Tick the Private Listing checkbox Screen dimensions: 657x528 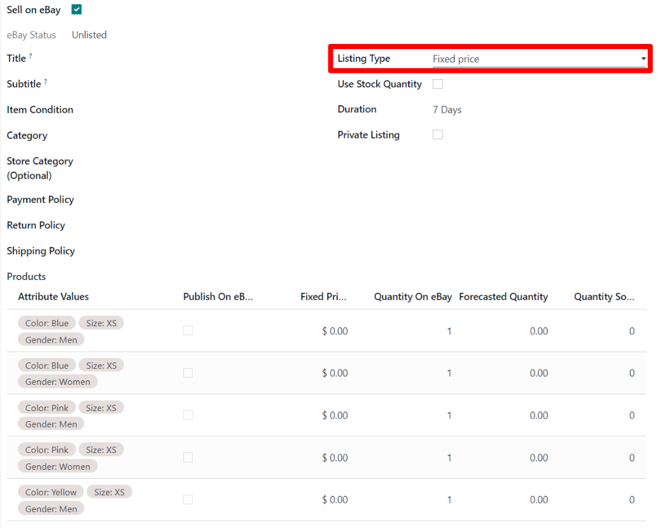click(437, 135)
